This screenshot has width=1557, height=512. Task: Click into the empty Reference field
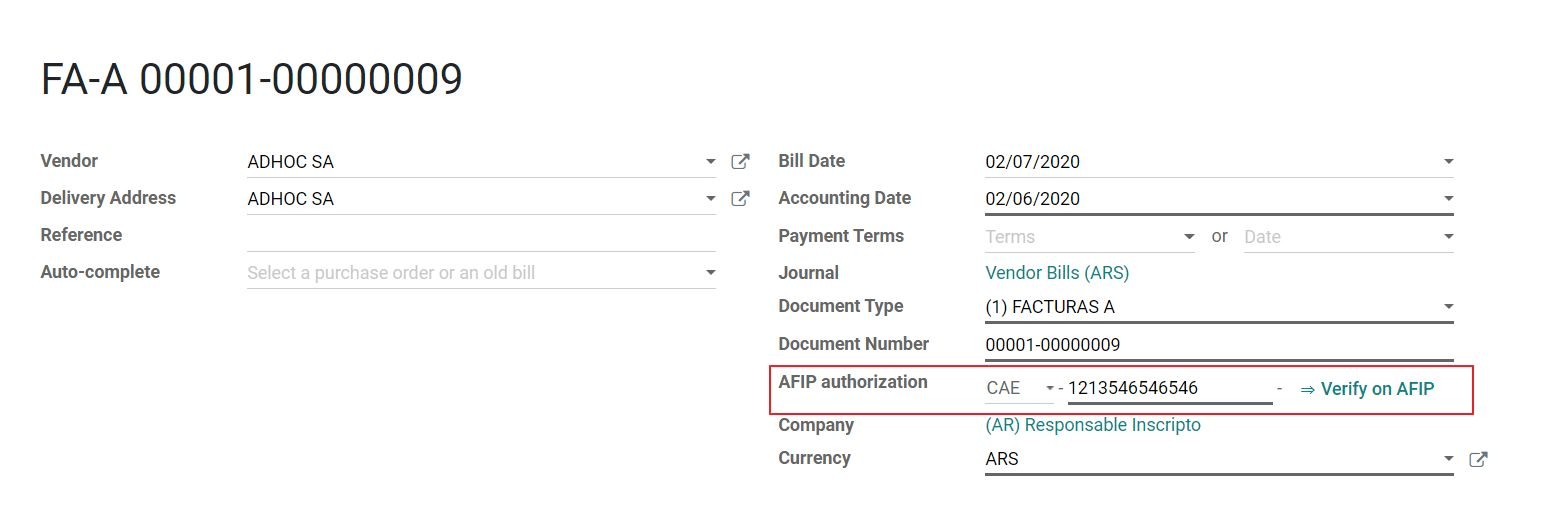[480, 236]
